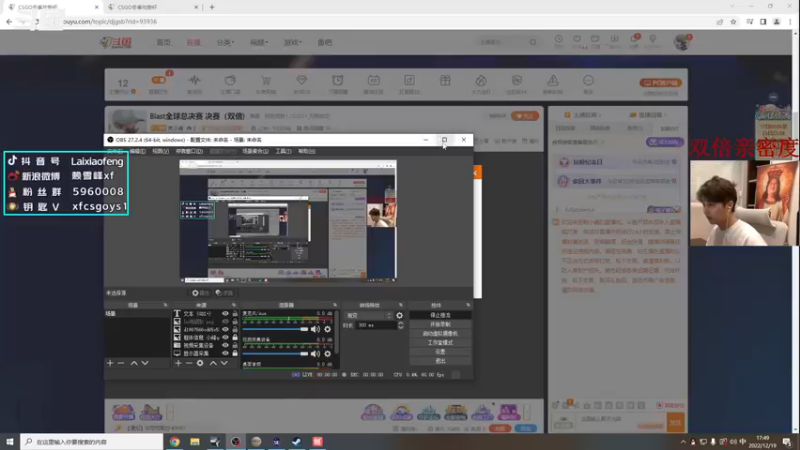
Task: Move the selected source up
Action: (x=213, y=363)
